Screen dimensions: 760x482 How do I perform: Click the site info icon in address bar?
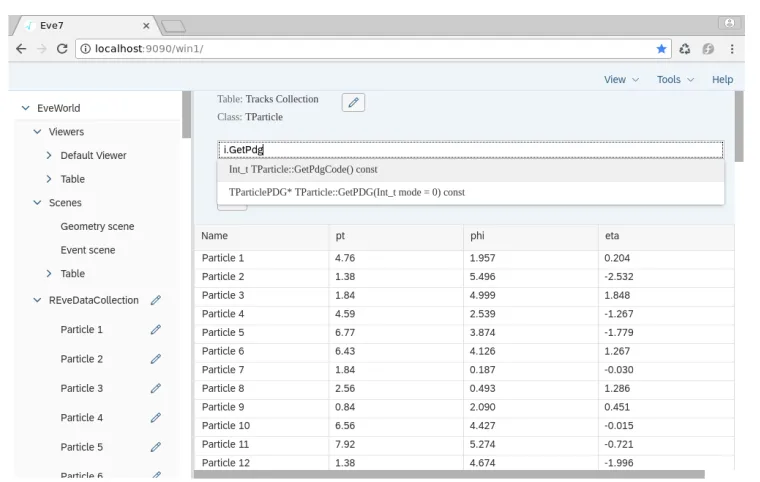tap(85, 48)
